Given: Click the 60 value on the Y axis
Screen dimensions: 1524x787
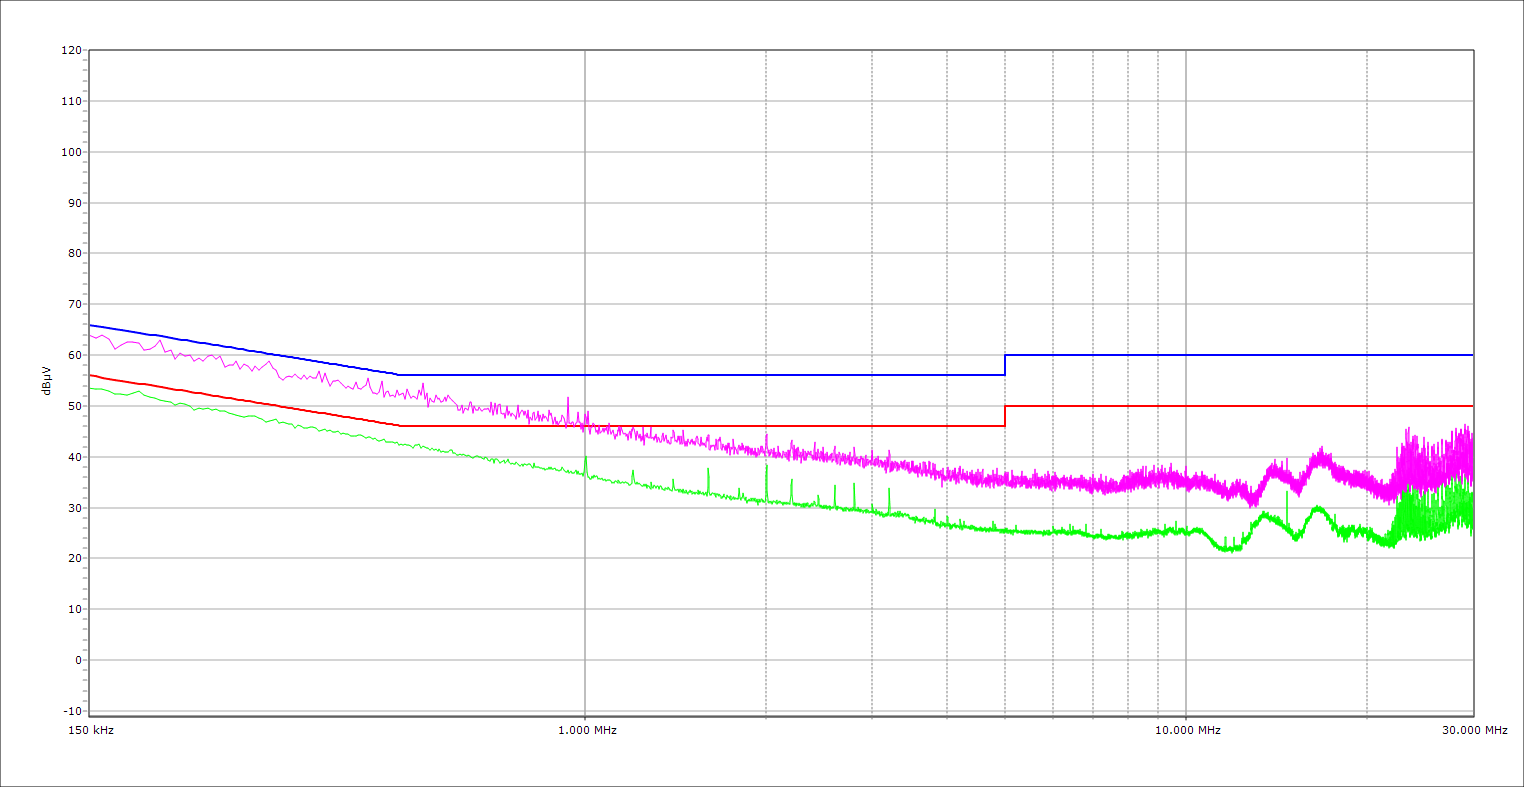Looking at the screenshot, I should click(74, 355).
